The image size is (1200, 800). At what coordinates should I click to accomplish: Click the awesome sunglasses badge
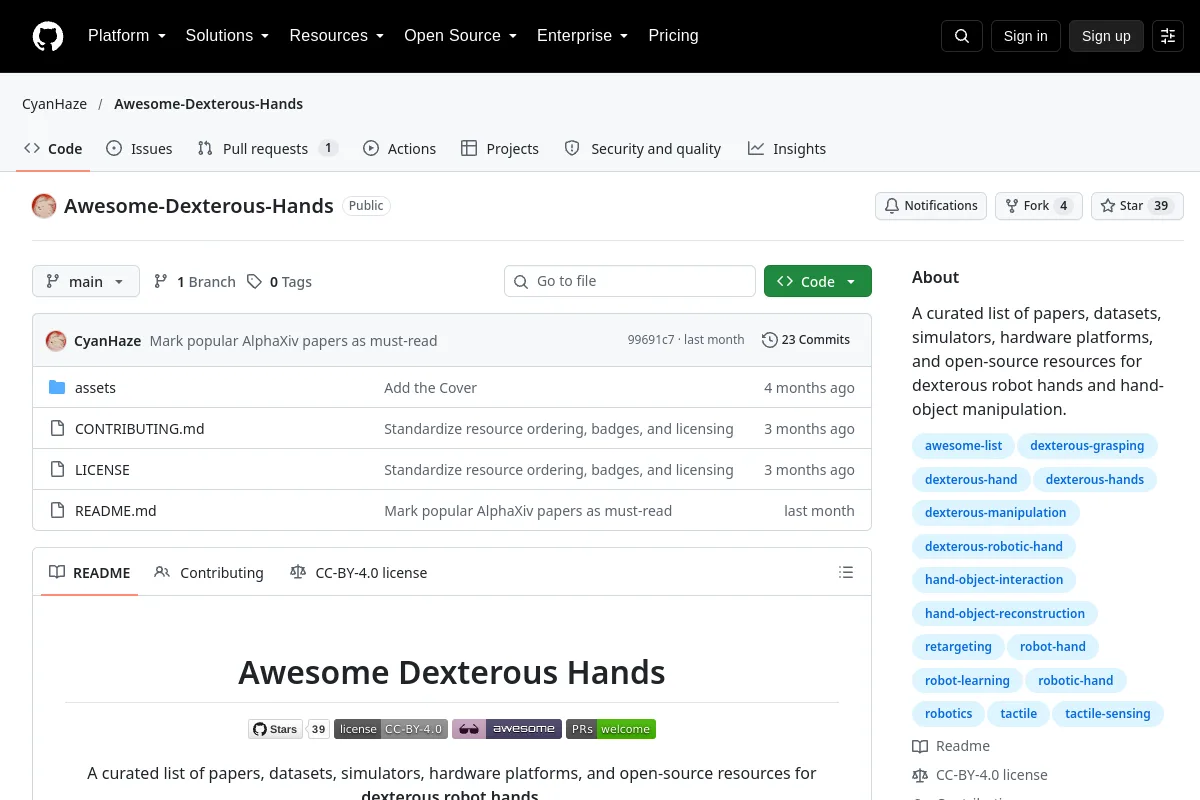pos(506,729)
